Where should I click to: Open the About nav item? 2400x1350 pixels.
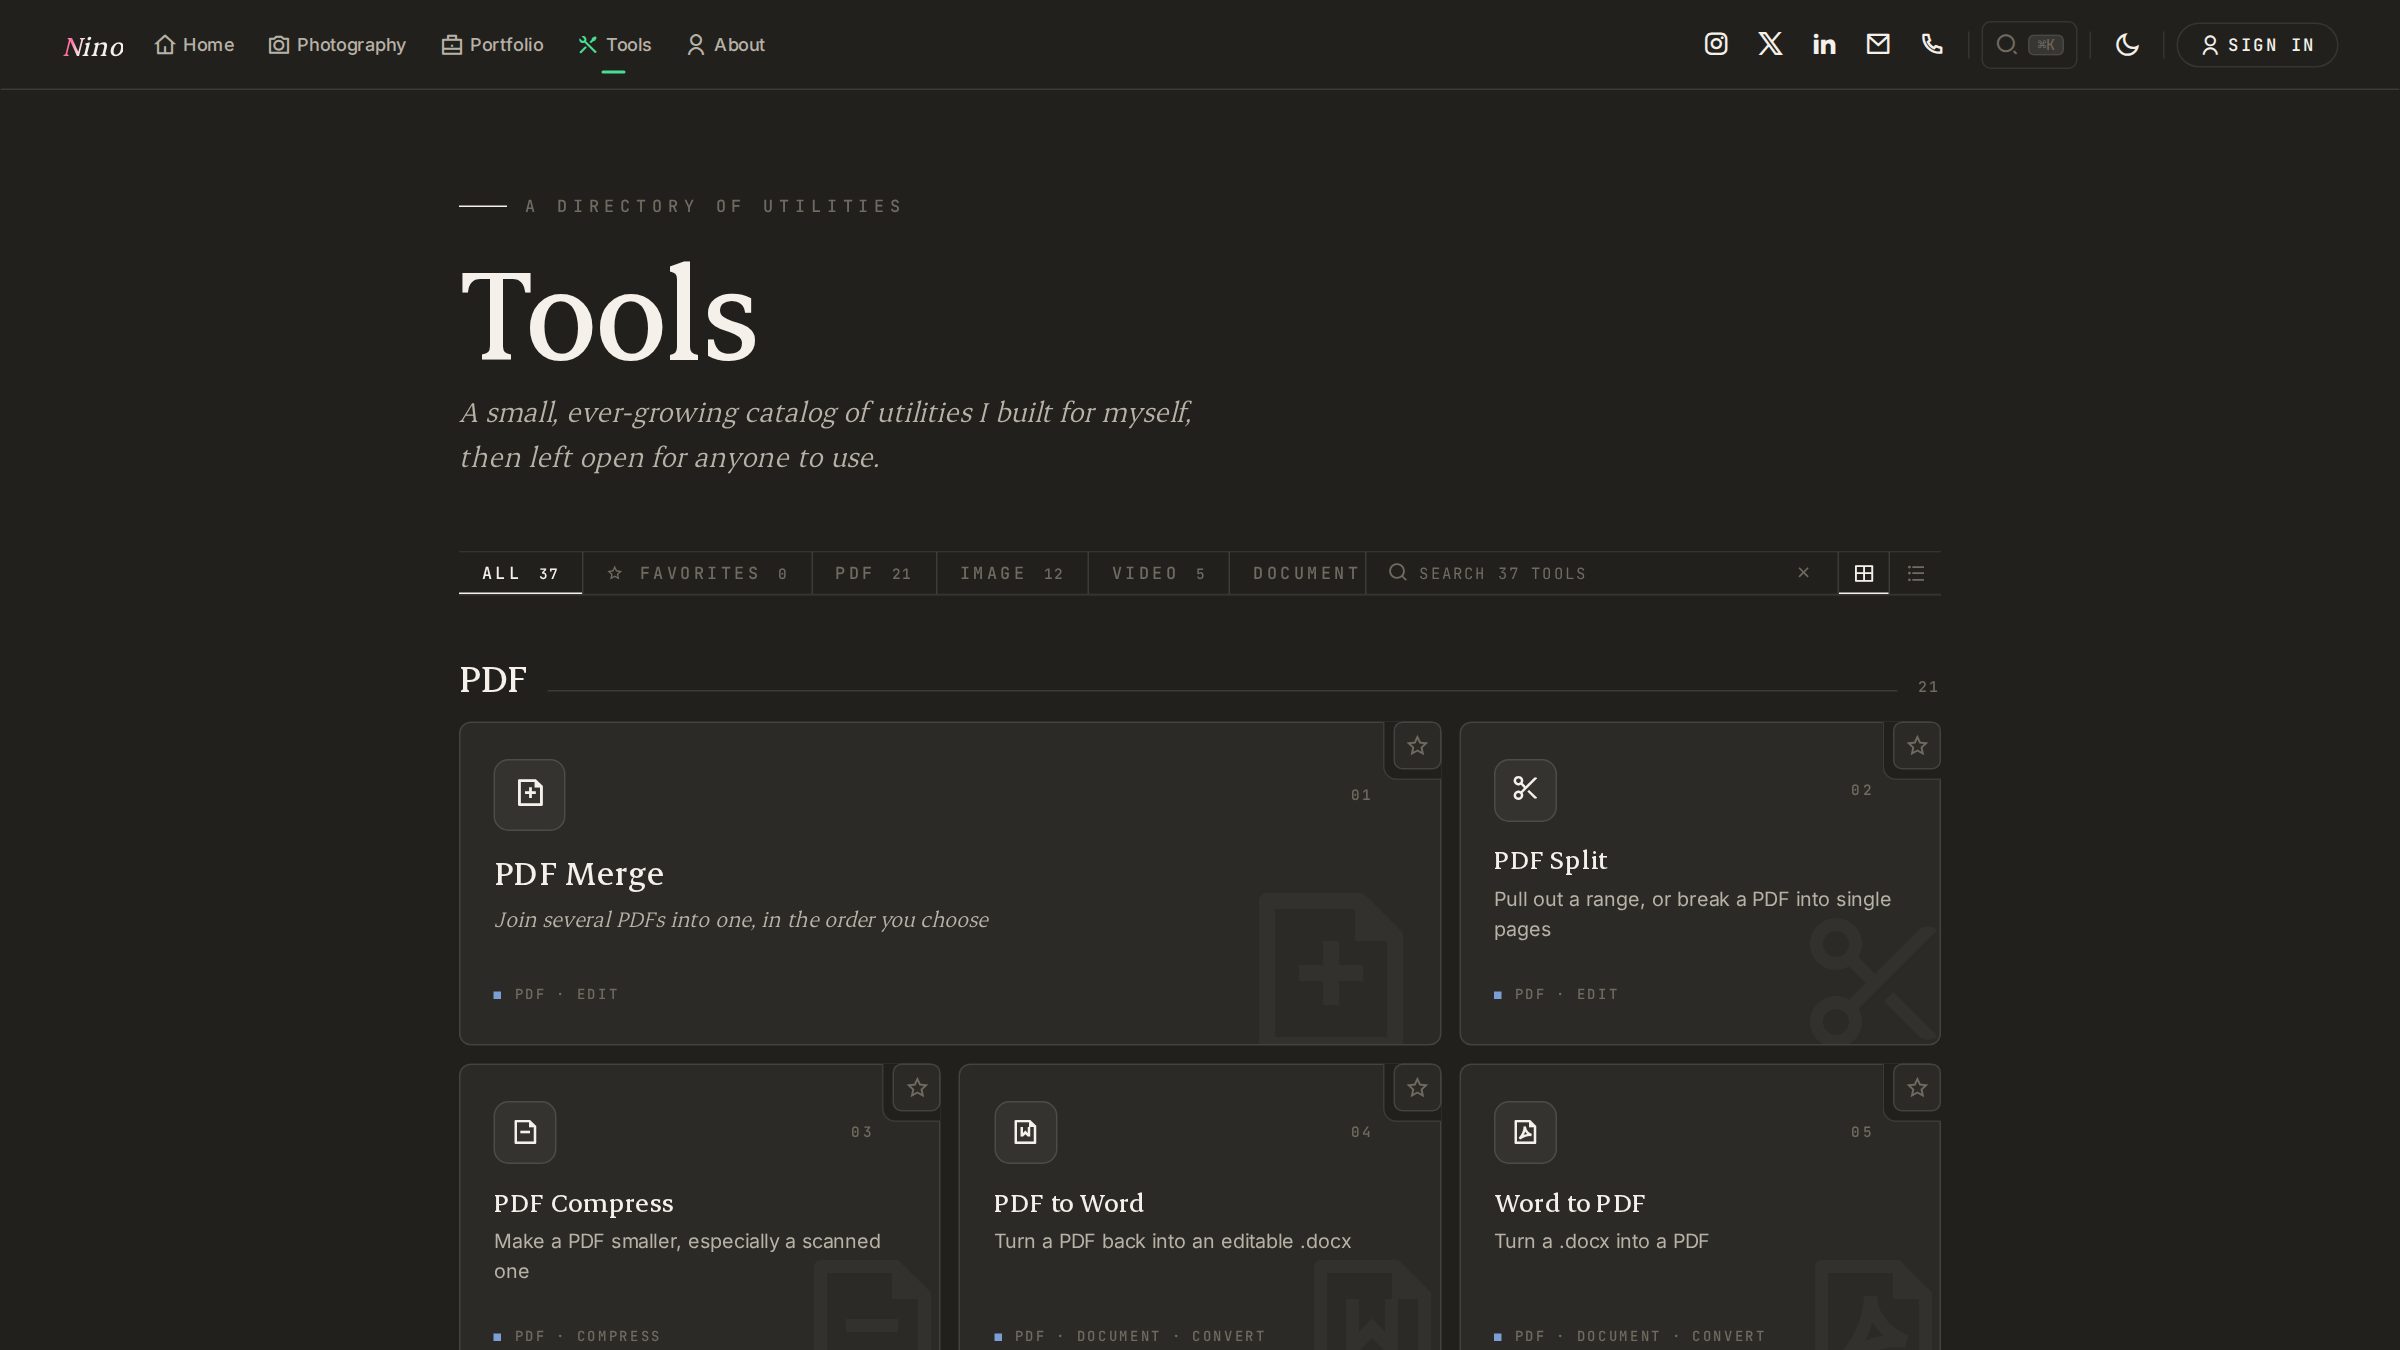(x=725, y=45)
